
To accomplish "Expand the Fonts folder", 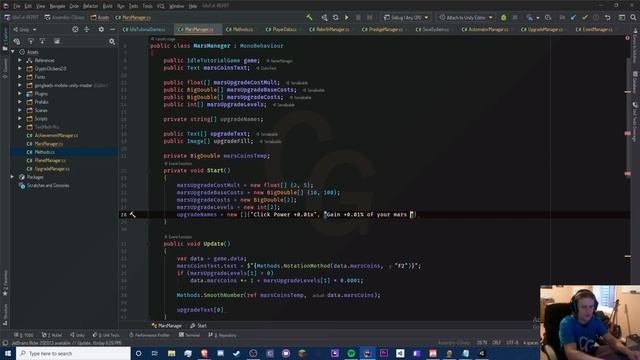I will point(20,77).
